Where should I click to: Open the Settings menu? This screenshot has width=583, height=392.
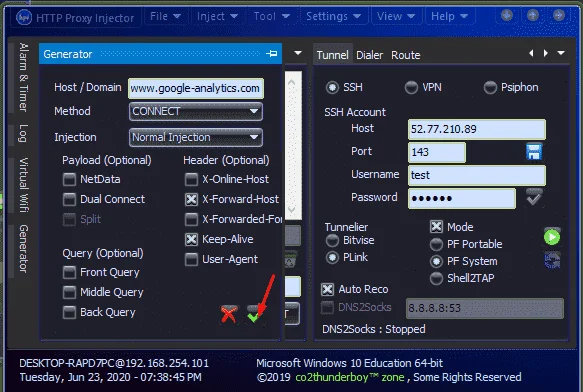pos(333,16)
